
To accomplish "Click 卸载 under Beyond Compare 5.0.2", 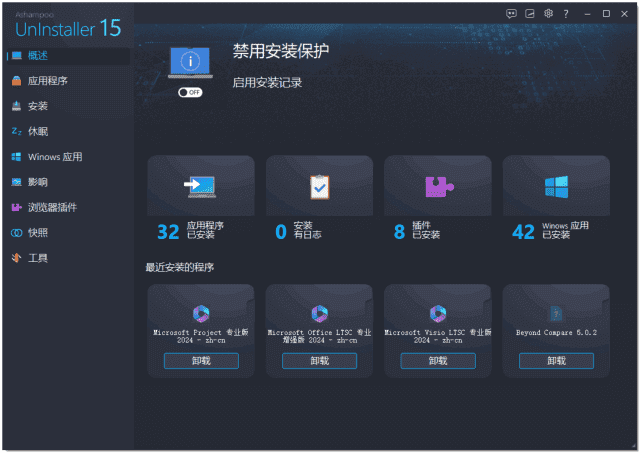I will pyautogui.click(x=556, y=361).
